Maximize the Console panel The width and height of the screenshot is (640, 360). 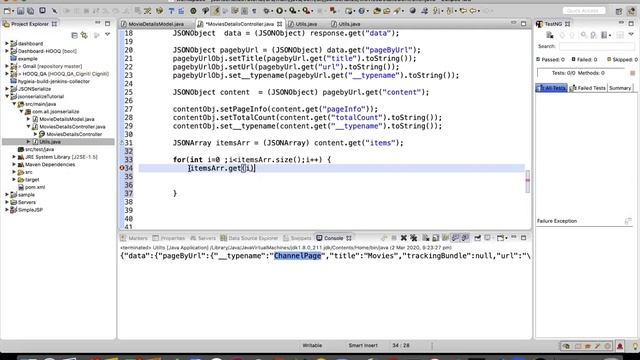(x=524, y=238)
